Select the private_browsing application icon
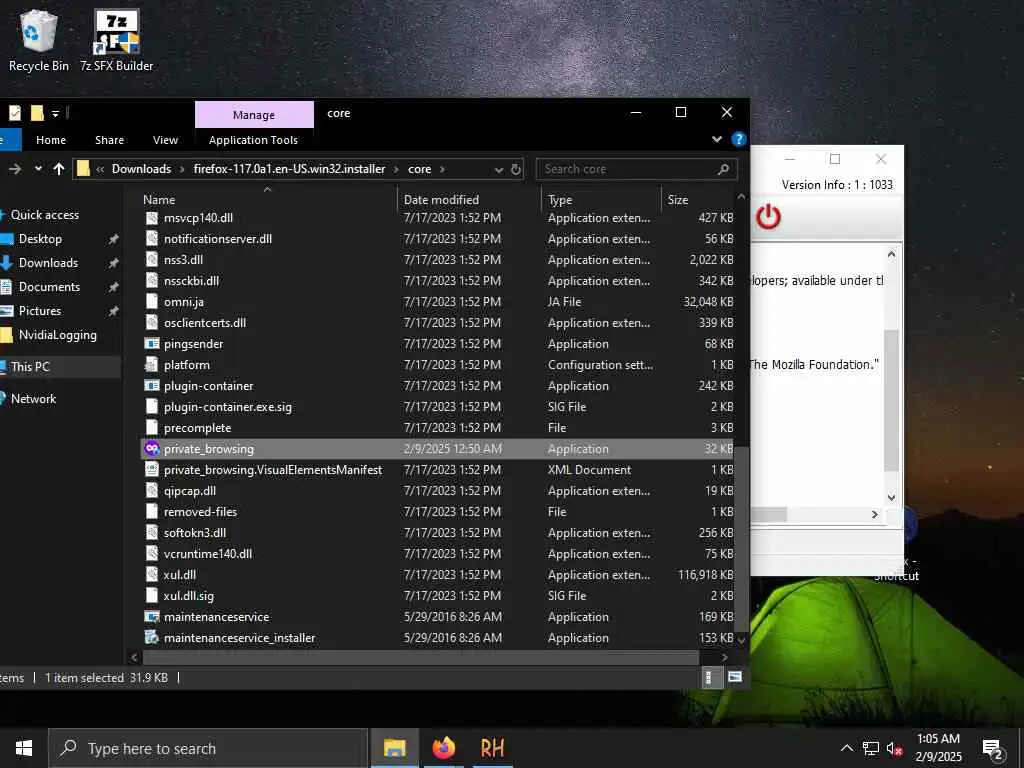The height and width of the screenshot is (768, 1024). (152, 449)
